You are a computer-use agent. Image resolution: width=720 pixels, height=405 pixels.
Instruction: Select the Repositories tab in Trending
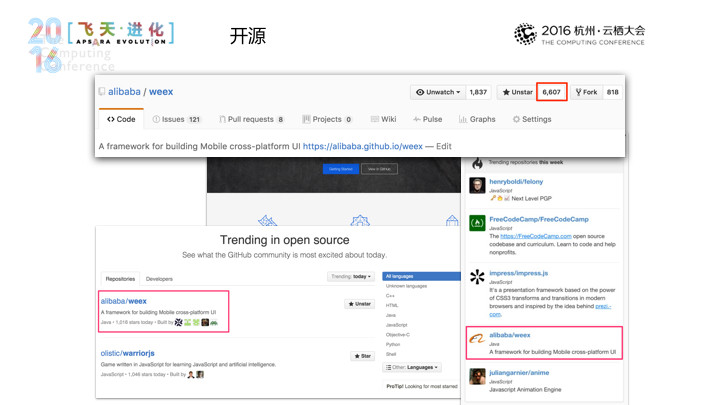point(120,279)
